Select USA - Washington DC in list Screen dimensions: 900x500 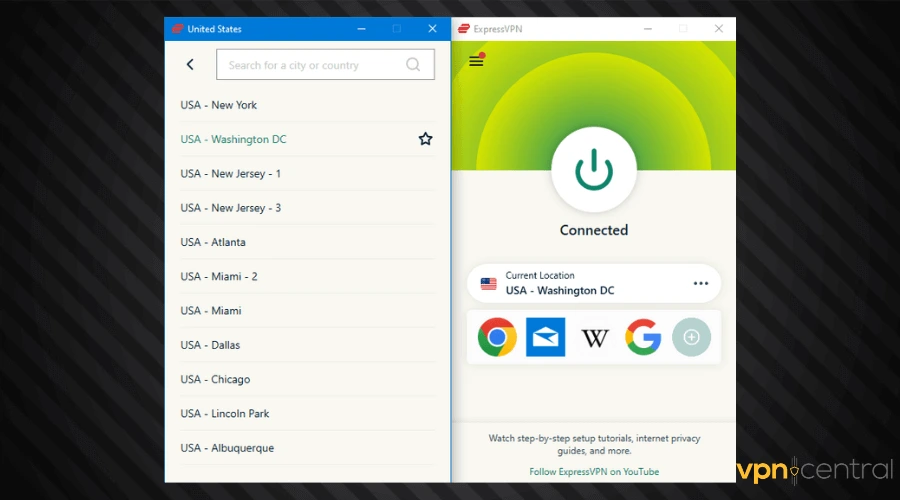307,139
